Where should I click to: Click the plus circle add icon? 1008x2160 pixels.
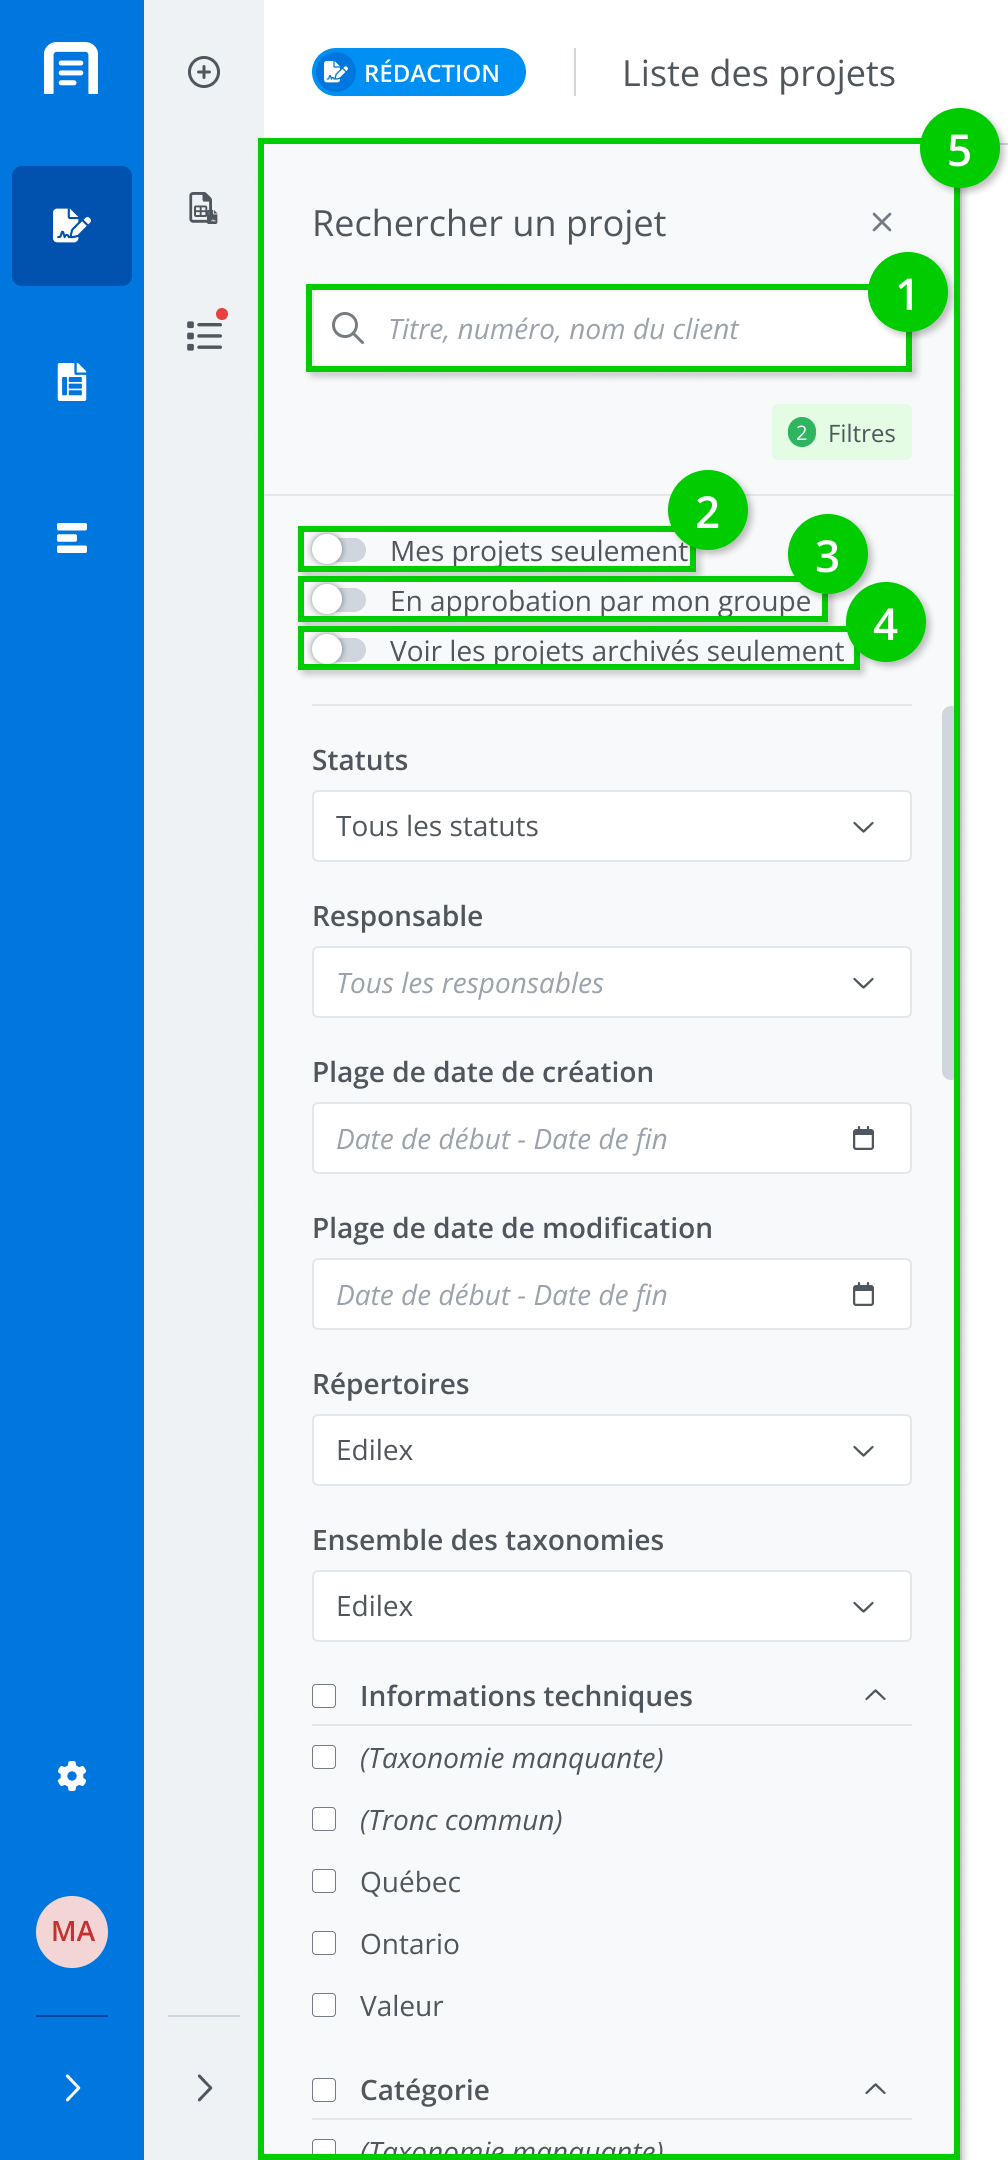pos(204,72)
